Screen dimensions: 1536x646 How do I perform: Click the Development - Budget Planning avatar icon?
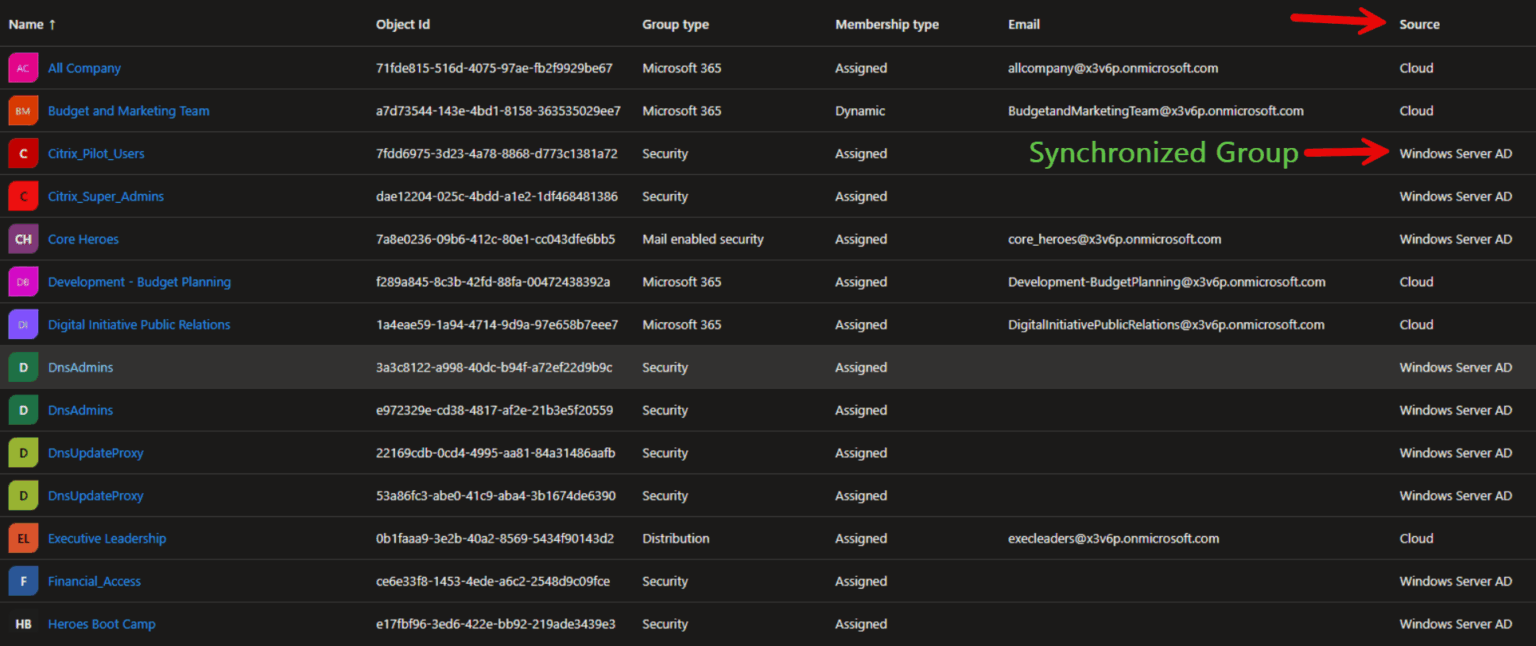[x=23, y=282]
